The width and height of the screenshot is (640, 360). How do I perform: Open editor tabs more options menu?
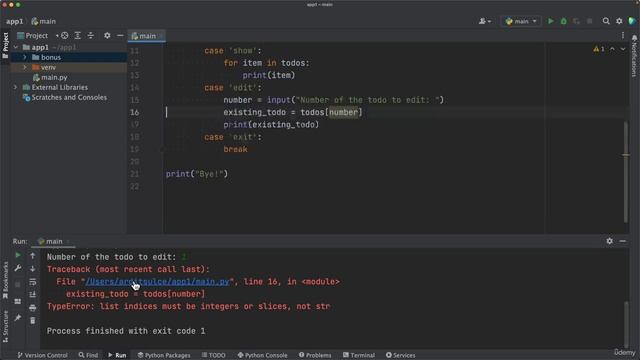click(623, 36)
